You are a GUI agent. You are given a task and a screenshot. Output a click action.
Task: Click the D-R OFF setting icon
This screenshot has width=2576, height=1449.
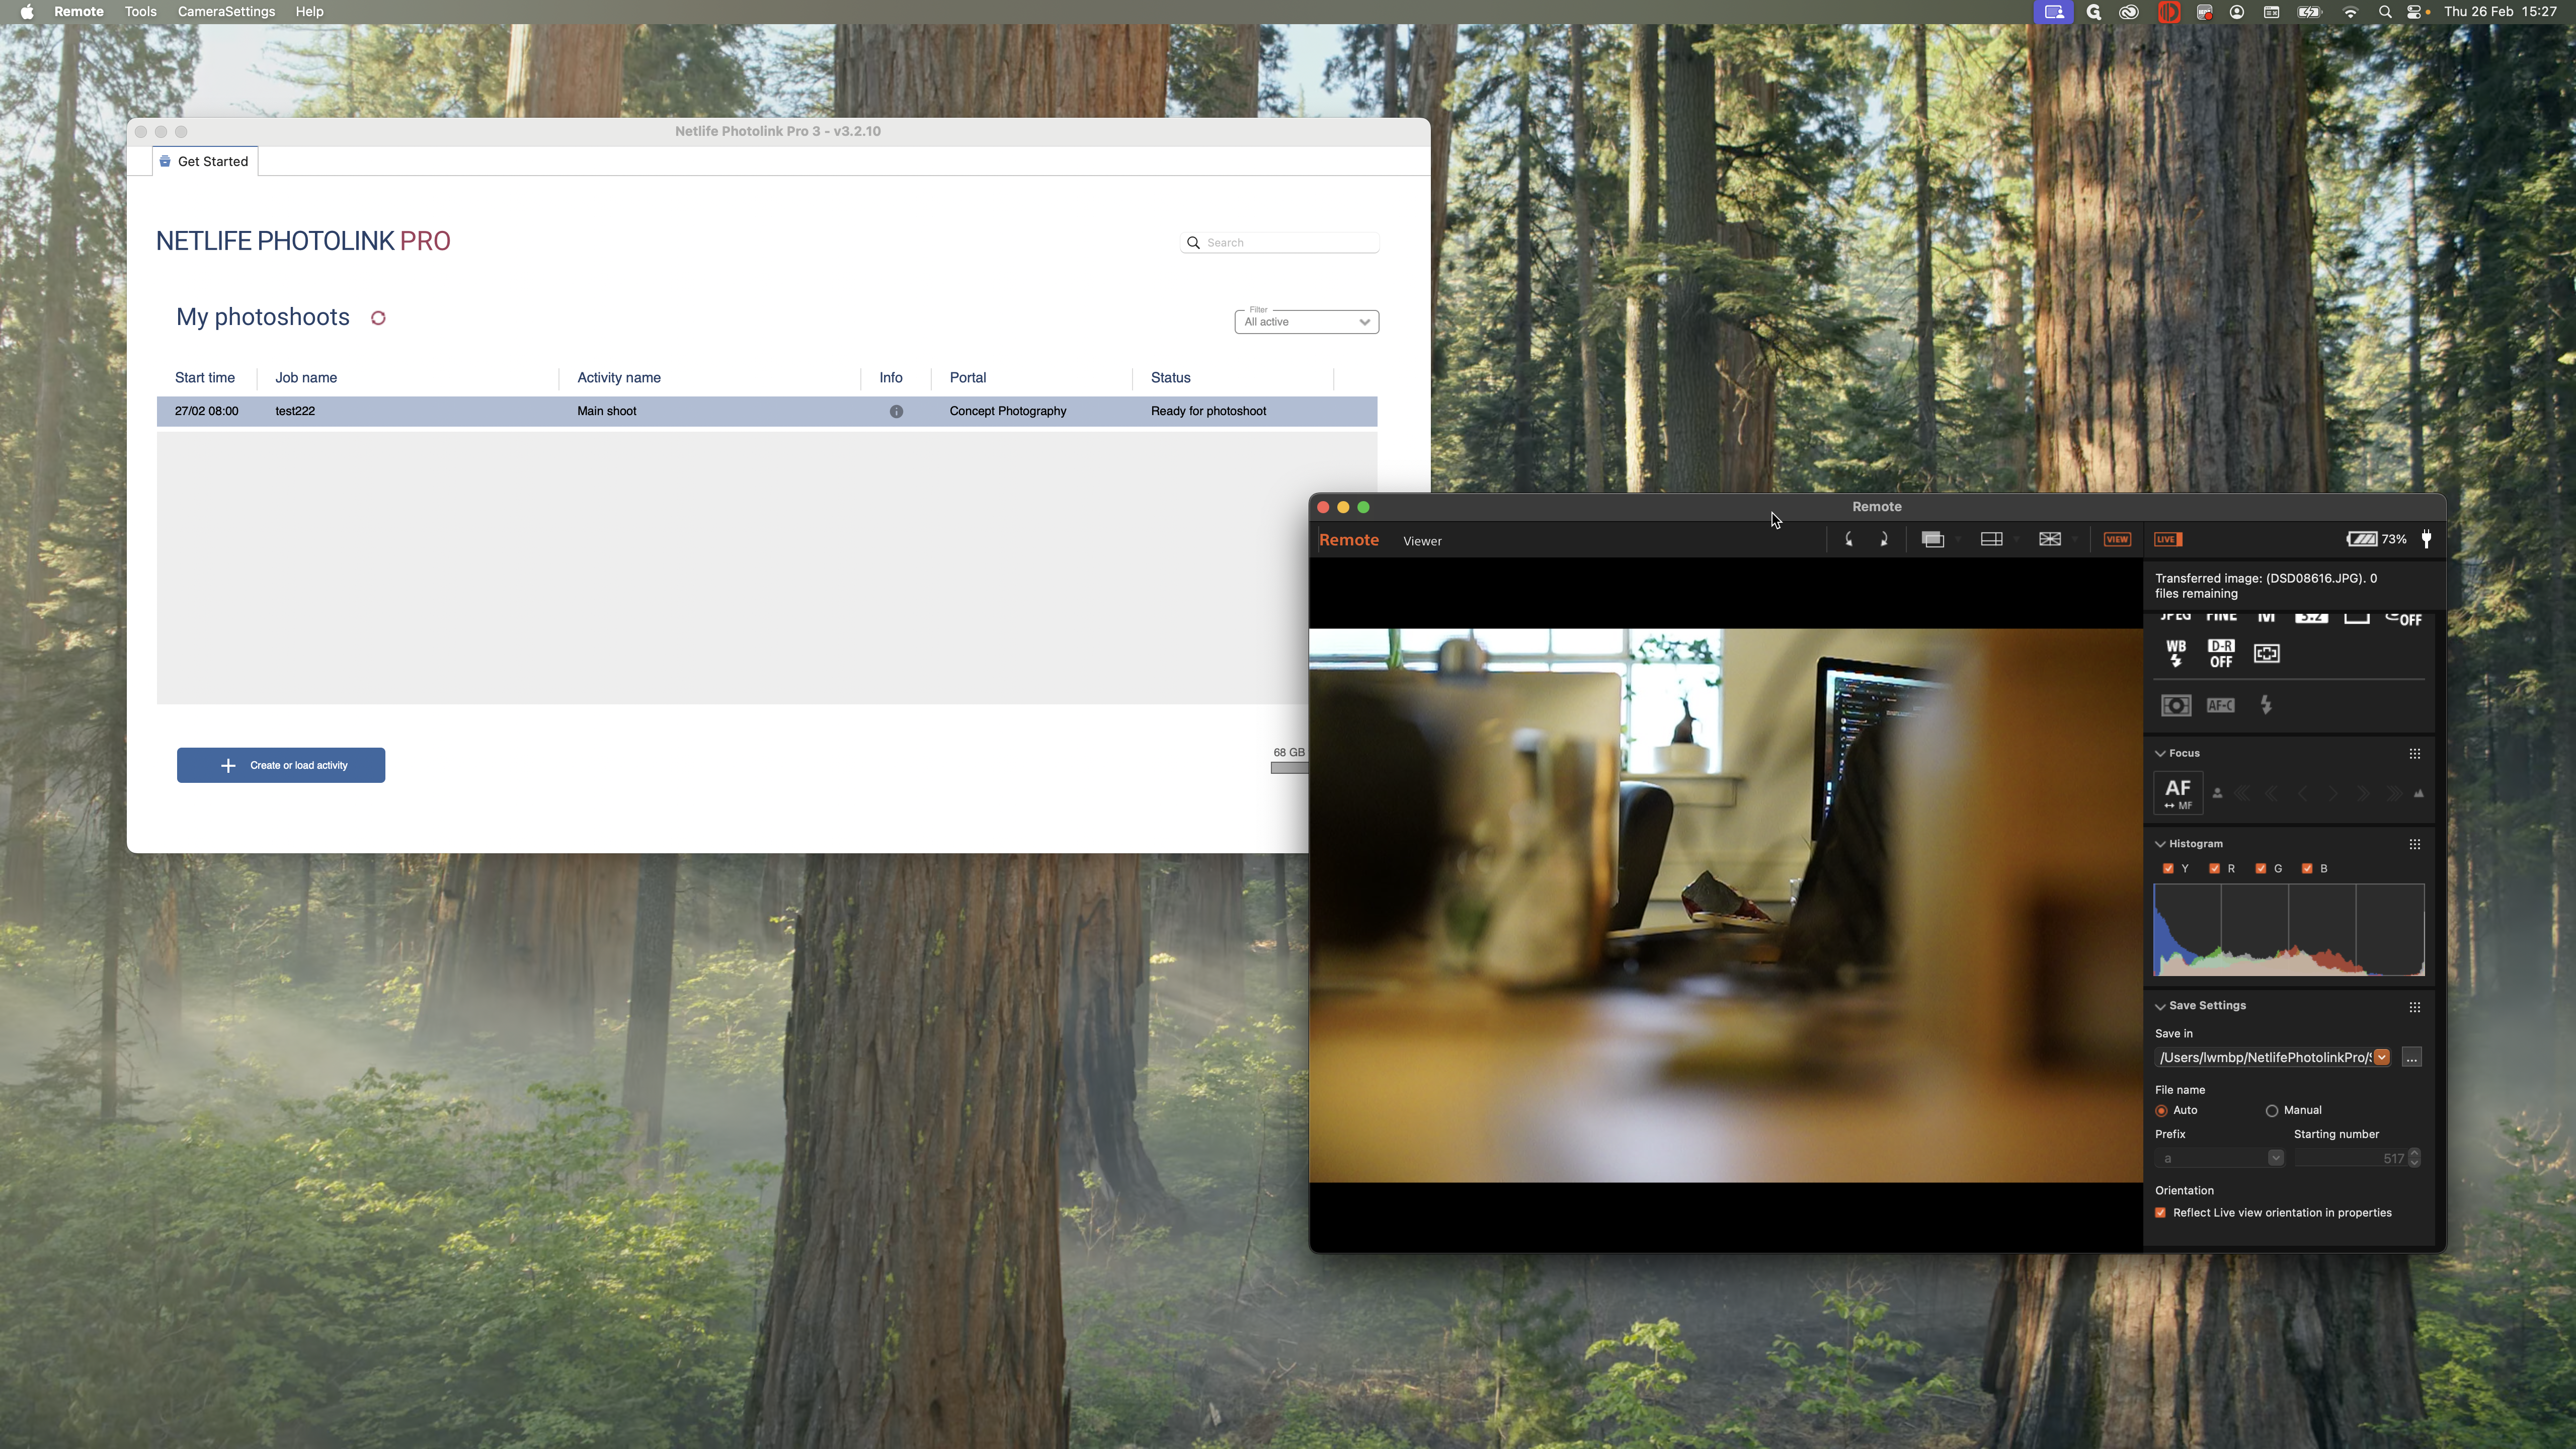pyautogui.click(x=2220, y=653)
